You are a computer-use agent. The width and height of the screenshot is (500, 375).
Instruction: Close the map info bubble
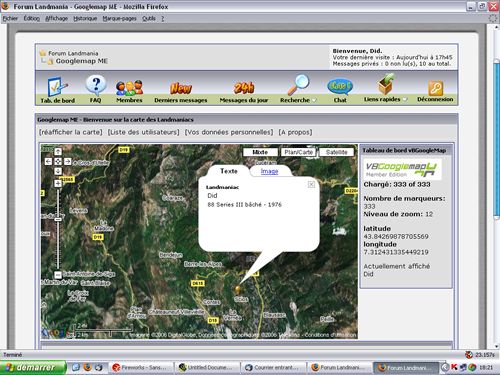311,184
